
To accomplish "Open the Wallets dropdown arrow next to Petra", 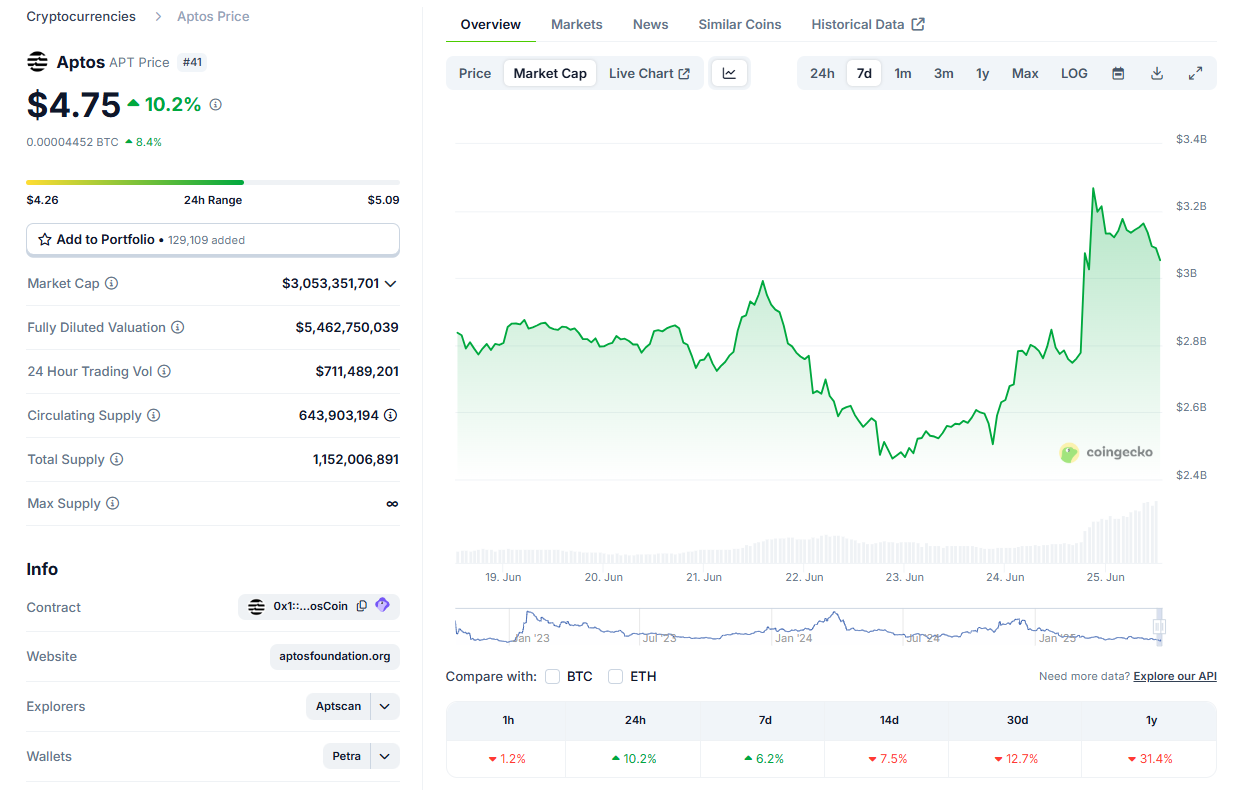I will coord(385,756).
